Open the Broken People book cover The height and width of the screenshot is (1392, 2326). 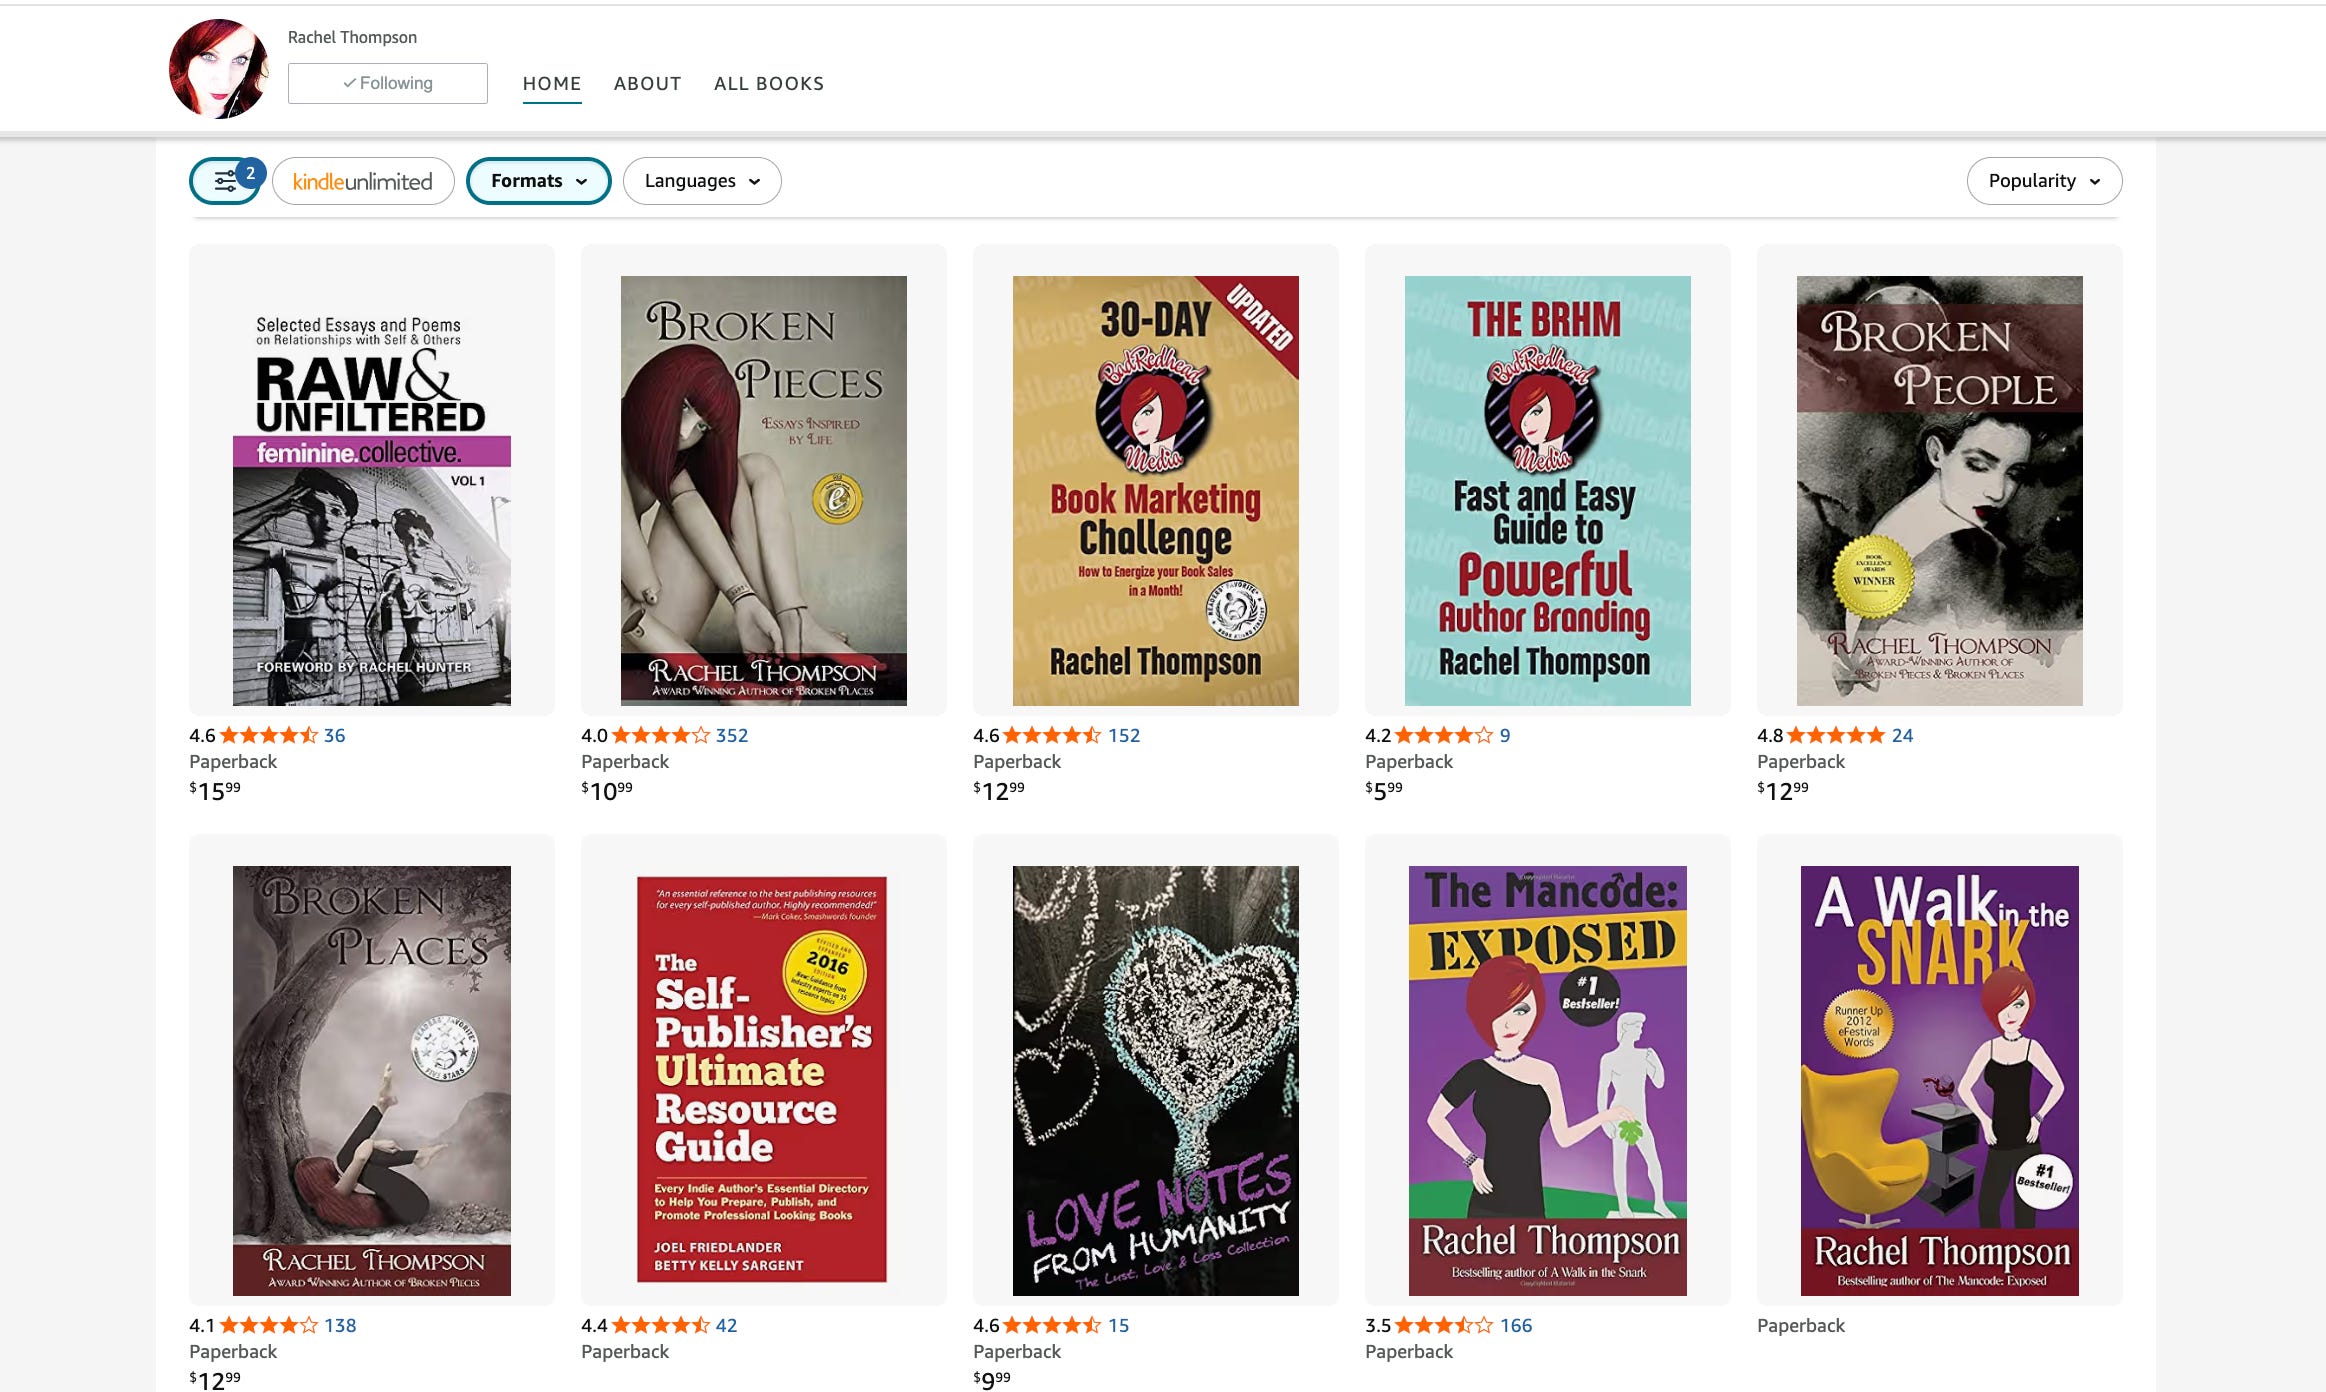[x=1940, y=491]
